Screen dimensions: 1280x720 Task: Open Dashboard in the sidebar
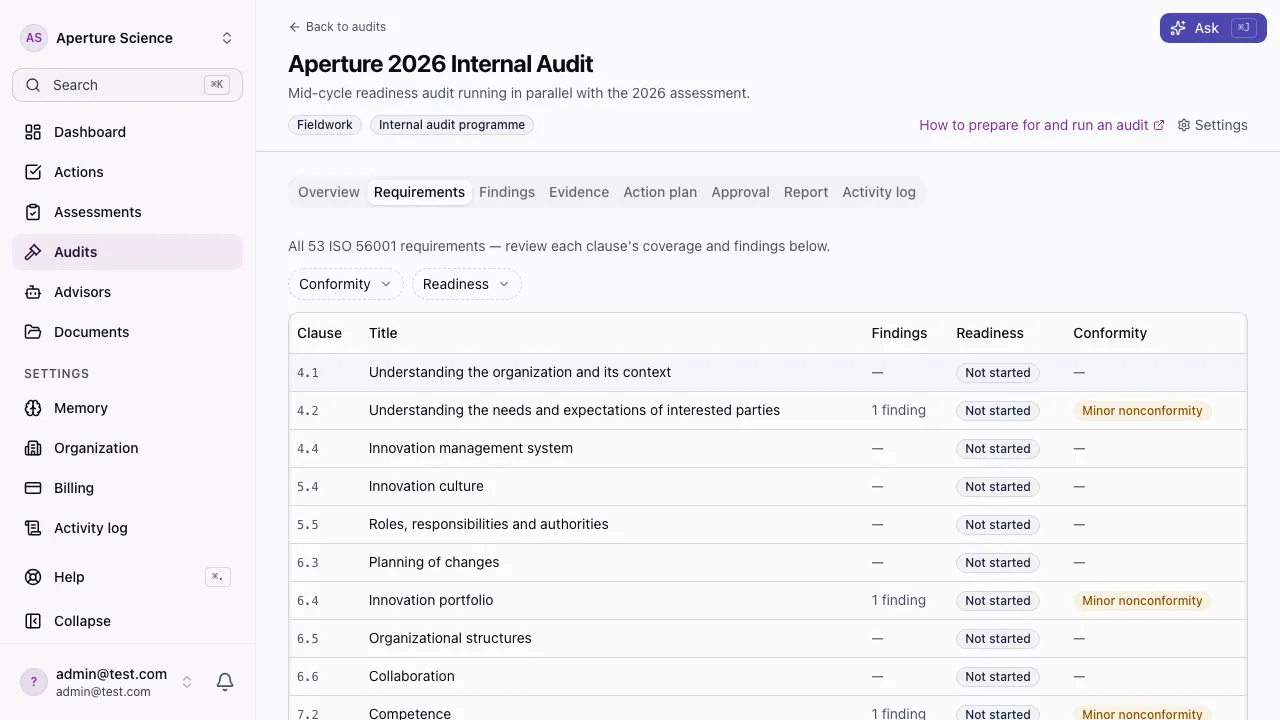[x=128, y=132]
